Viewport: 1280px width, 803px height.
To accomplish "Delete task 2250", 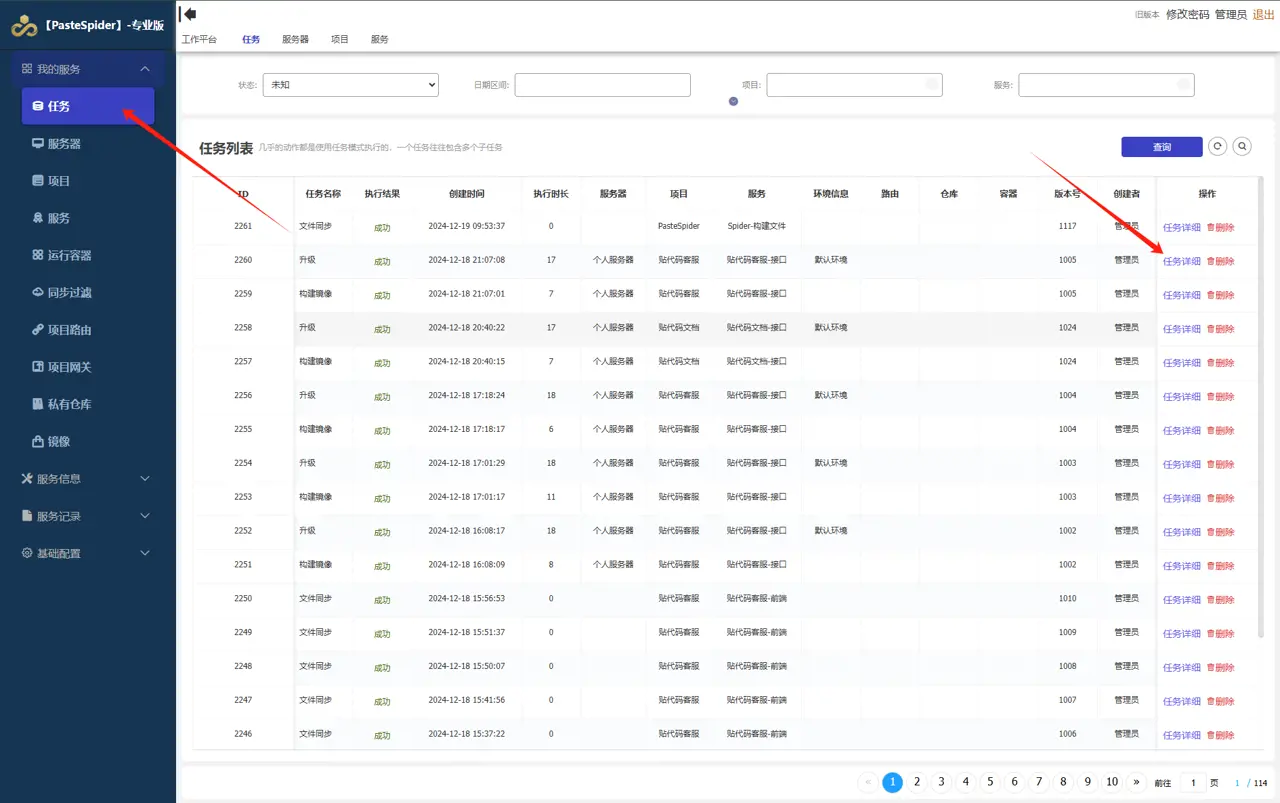I will (x=1221, y=600).
